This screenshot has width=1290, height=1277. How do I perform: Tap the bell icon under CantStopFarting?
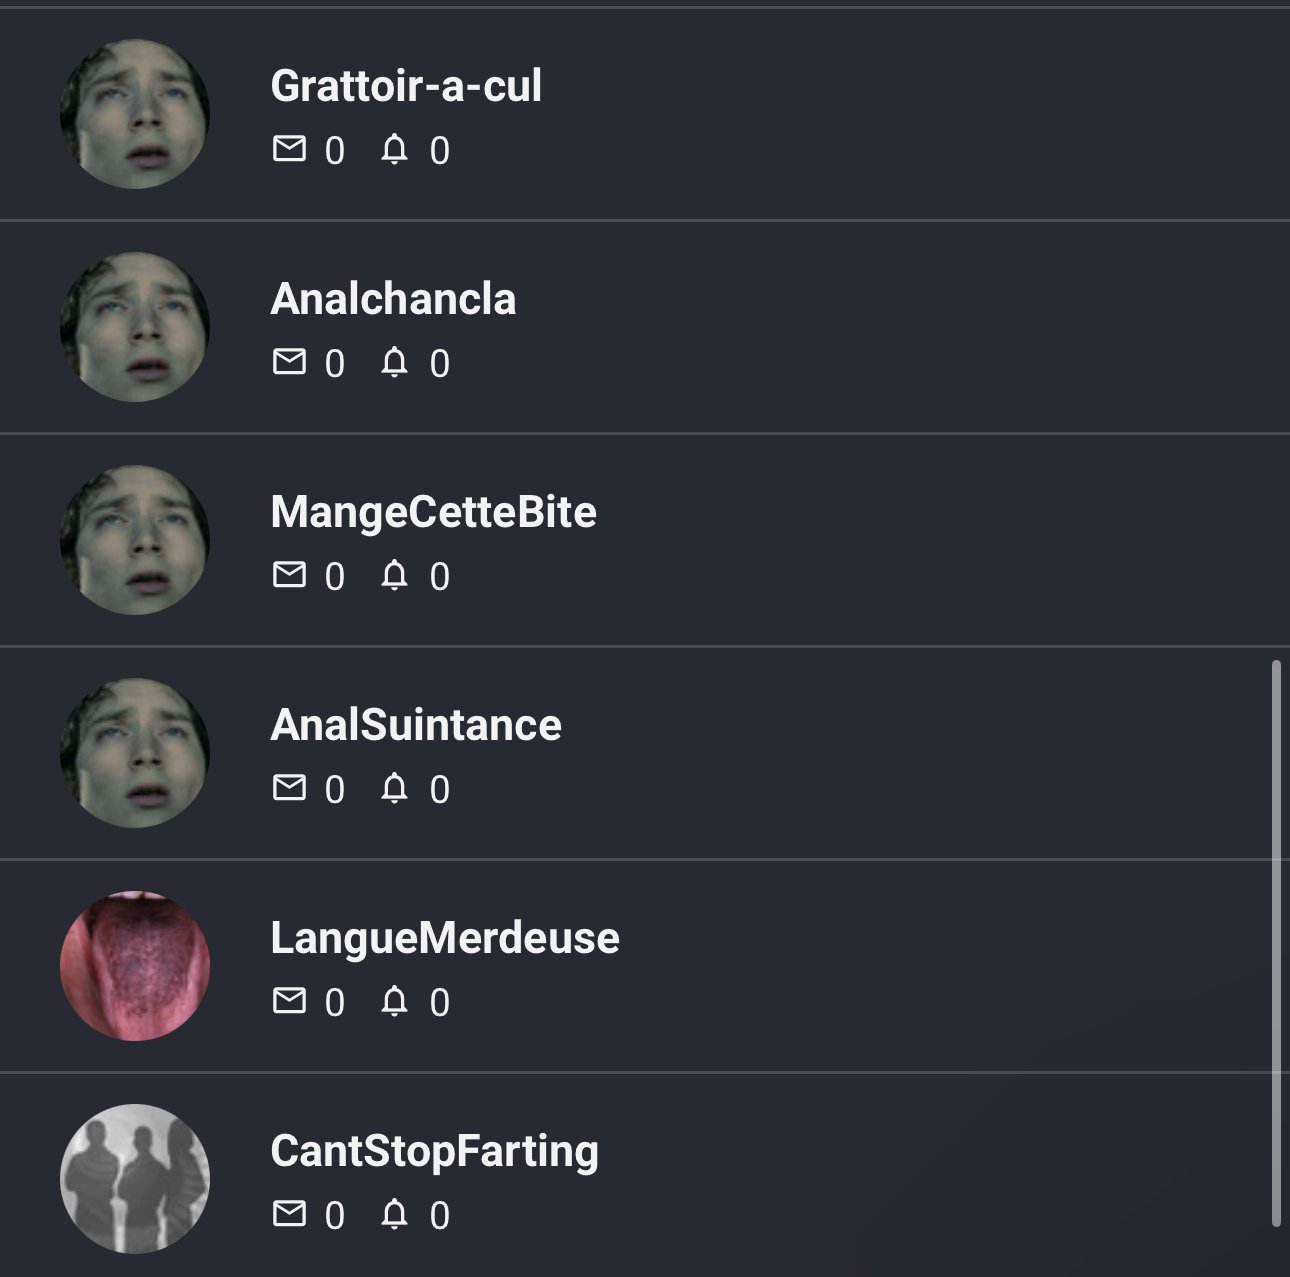point(394,1214)
